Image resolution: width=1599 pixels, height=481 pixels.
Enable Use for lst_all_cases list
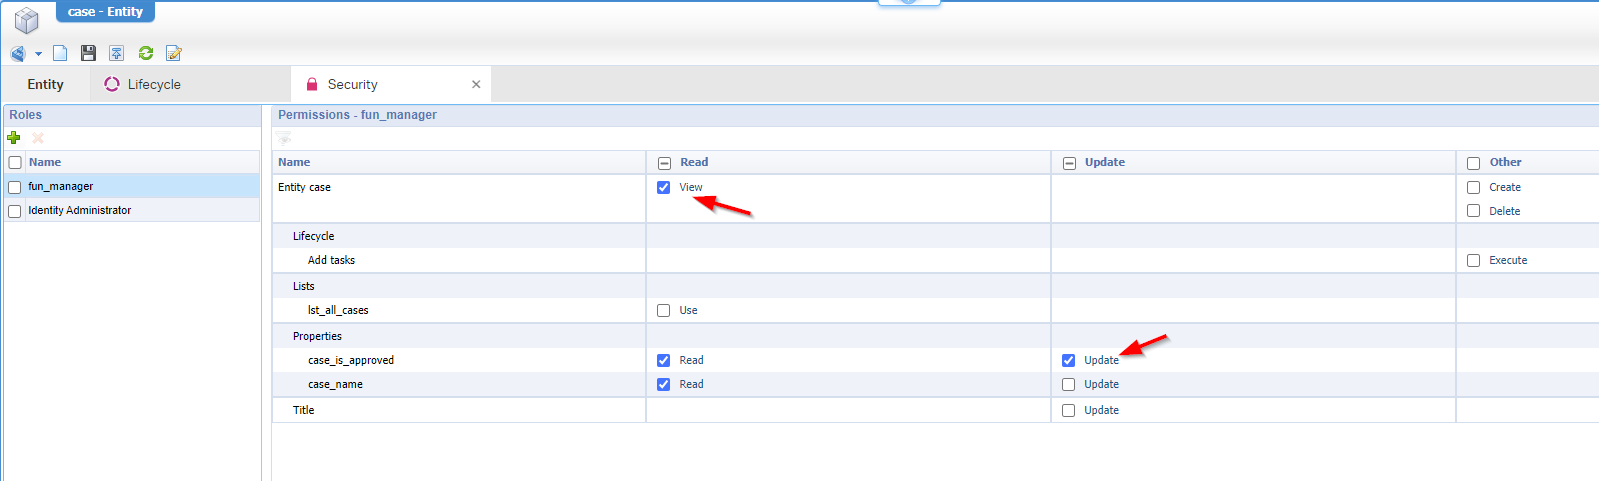[664, 310]
